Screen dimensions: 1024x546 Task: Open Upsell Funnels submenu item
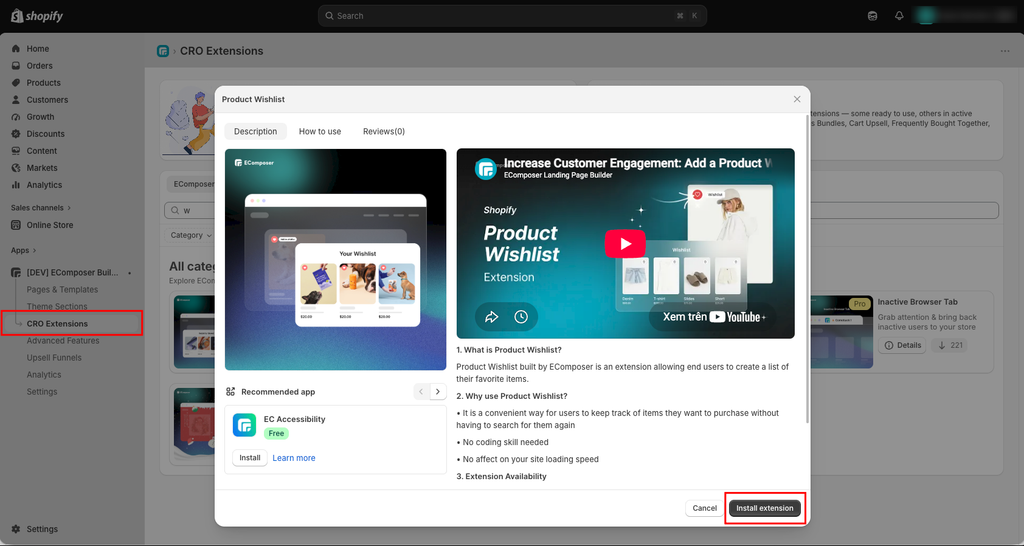[x=54, y=357]
